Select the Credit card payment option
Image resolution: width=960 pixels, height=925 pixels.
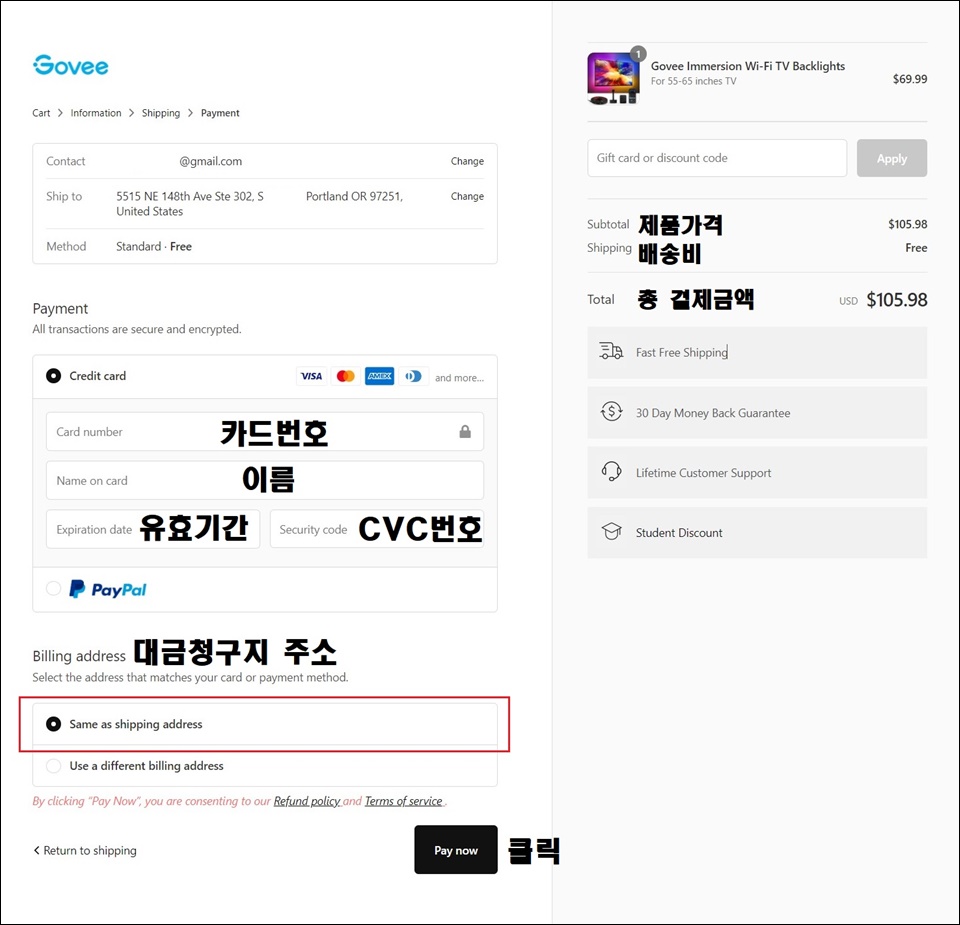click(x=53, y=376)
